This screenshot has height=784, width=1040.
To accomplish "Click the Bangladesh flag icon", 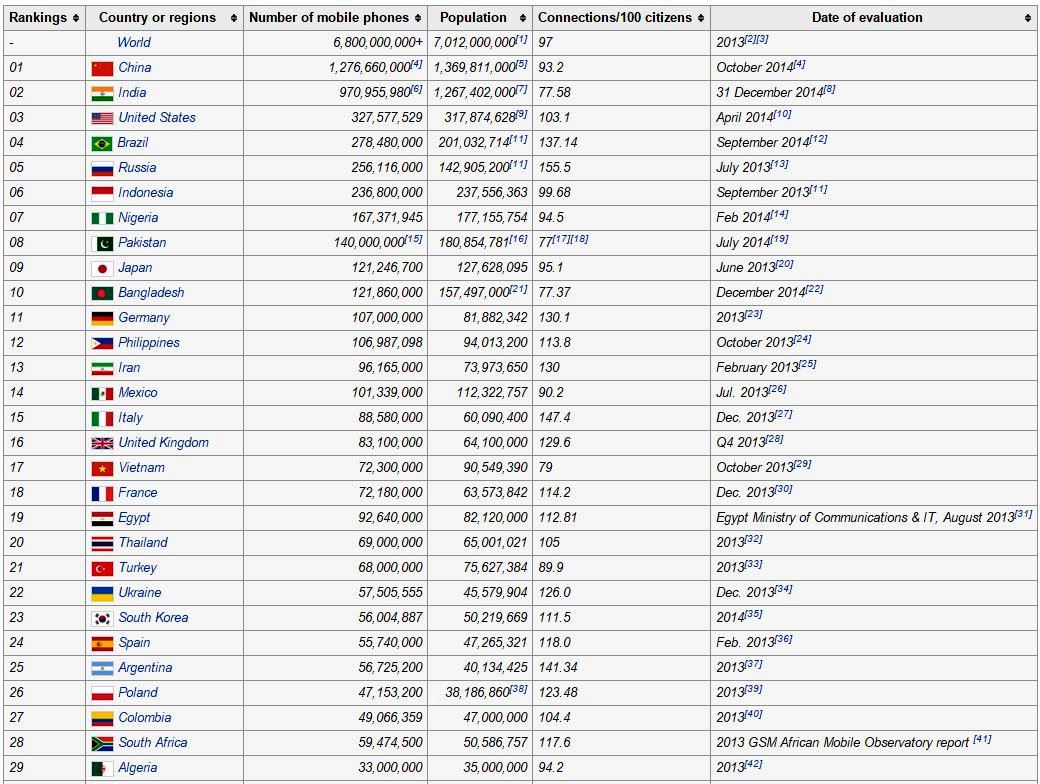I will [x=102, y=293].
